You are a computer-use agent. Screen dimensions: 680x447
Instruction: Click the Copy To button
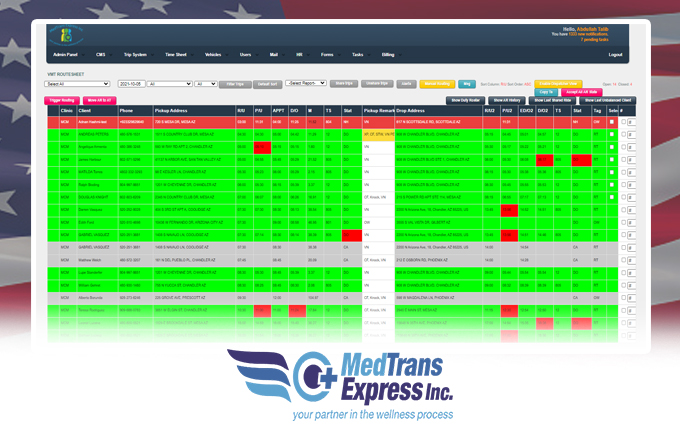pos(546,92)
